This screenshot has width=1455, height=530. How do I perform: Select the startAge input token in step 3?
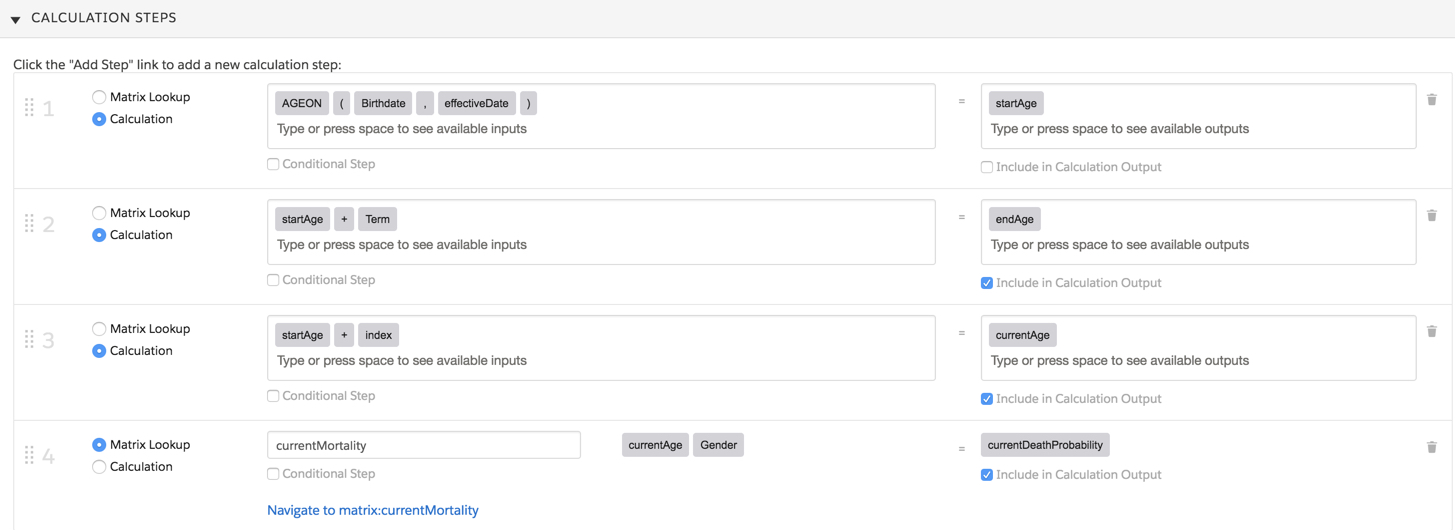click(302, 335)
